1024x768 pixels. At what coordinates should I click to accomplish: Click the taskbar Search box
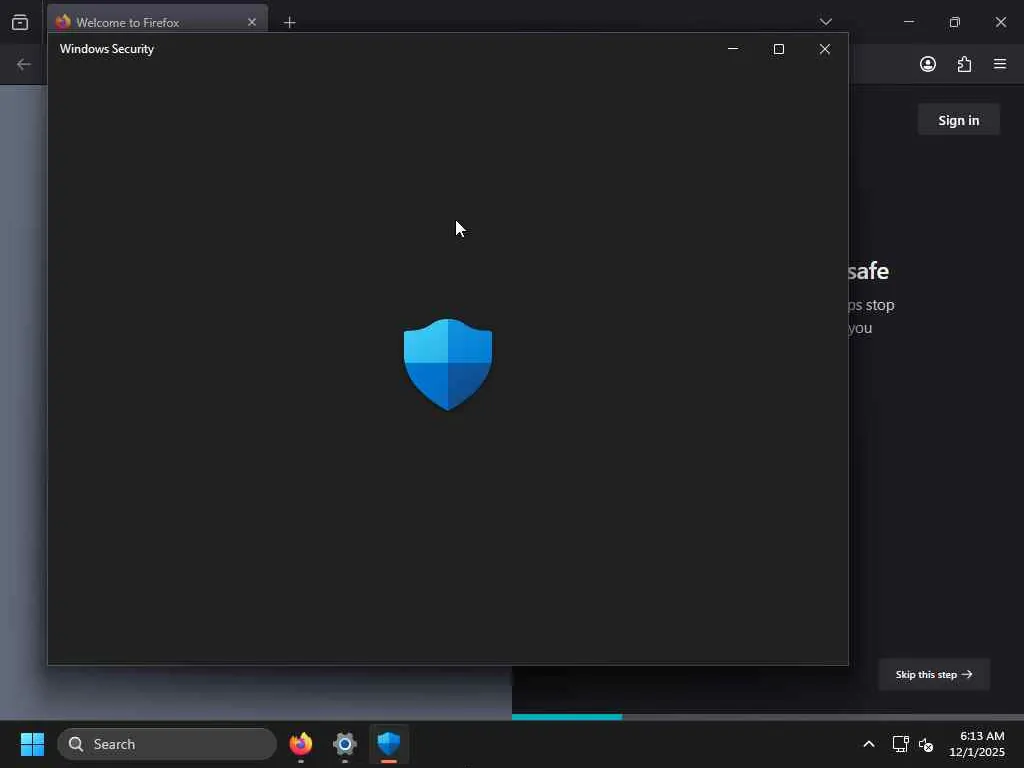(167, 744)
